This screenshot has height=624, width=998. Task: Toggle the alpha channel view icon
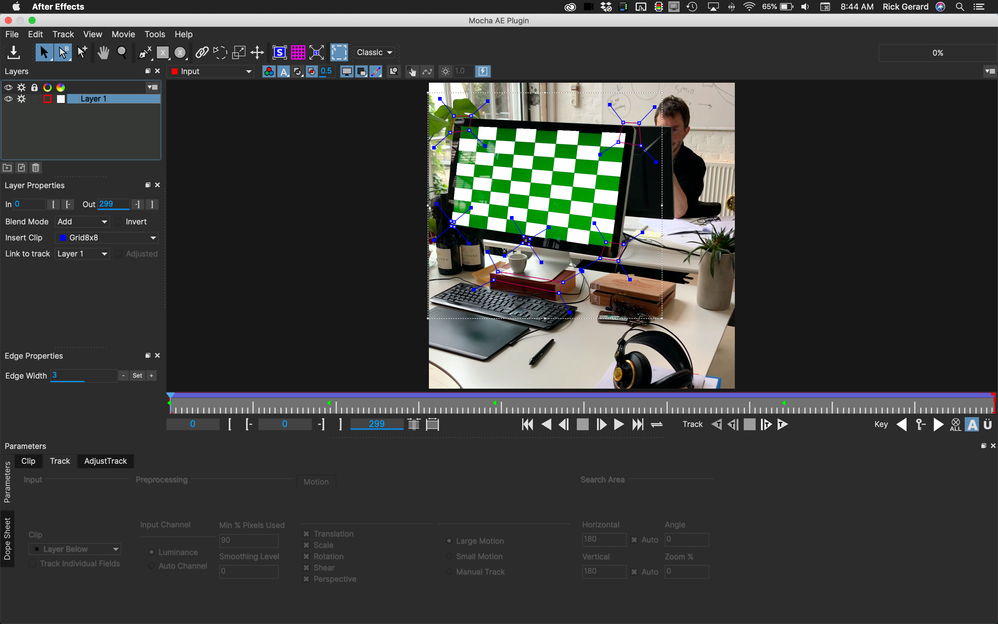pos(283,71)
